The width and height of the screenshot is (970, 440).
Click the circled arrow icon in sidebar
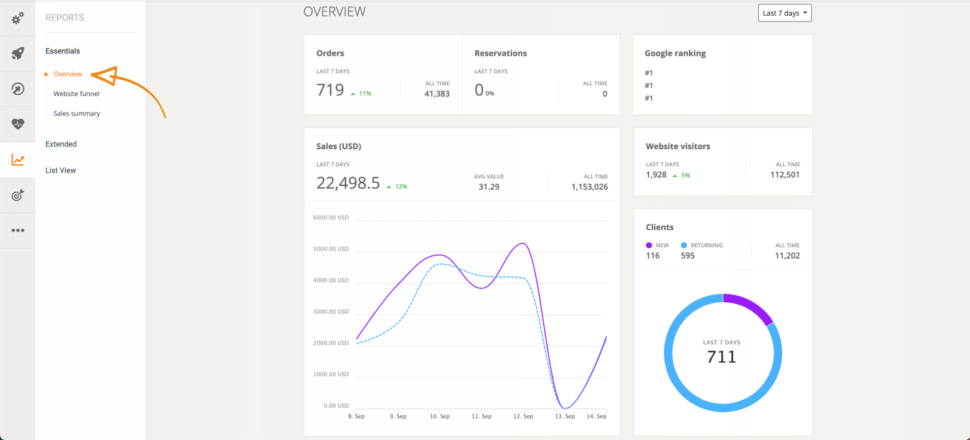pos(17,89)
